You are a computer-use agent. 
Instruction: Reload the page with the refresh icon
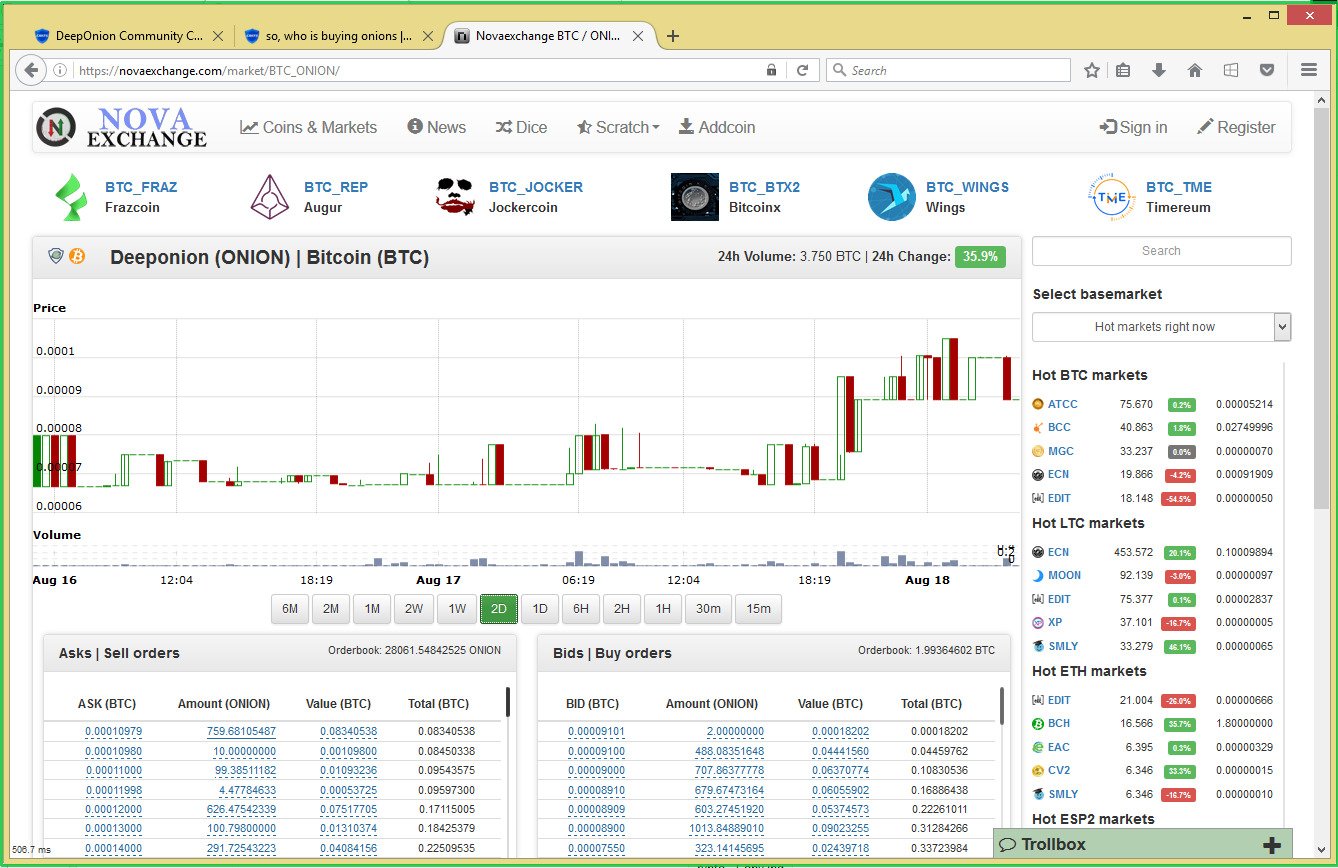point(801,70)
